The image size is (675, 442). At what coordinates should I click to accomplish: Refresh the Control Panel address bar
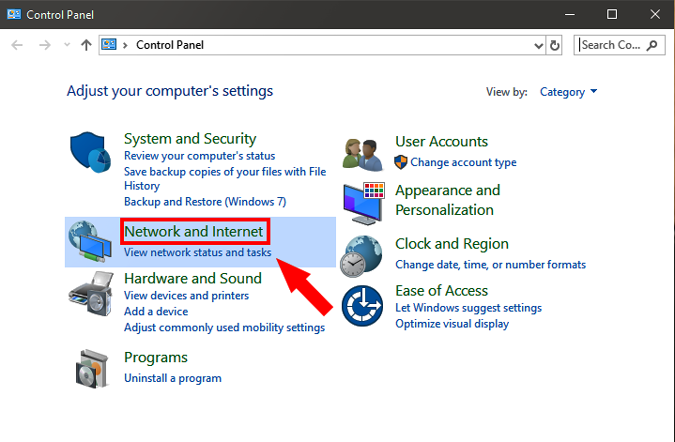(556, 45)
